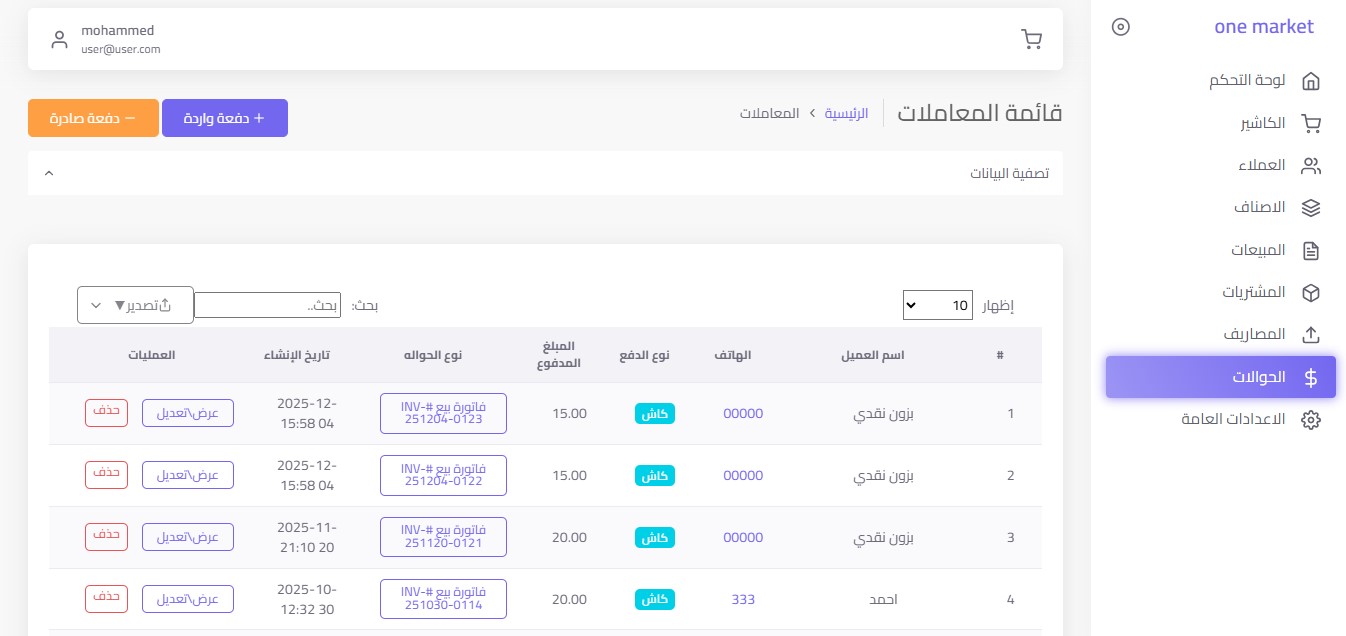
Task: Delete row 1 using its حذف button
Action: coord(106,412)
